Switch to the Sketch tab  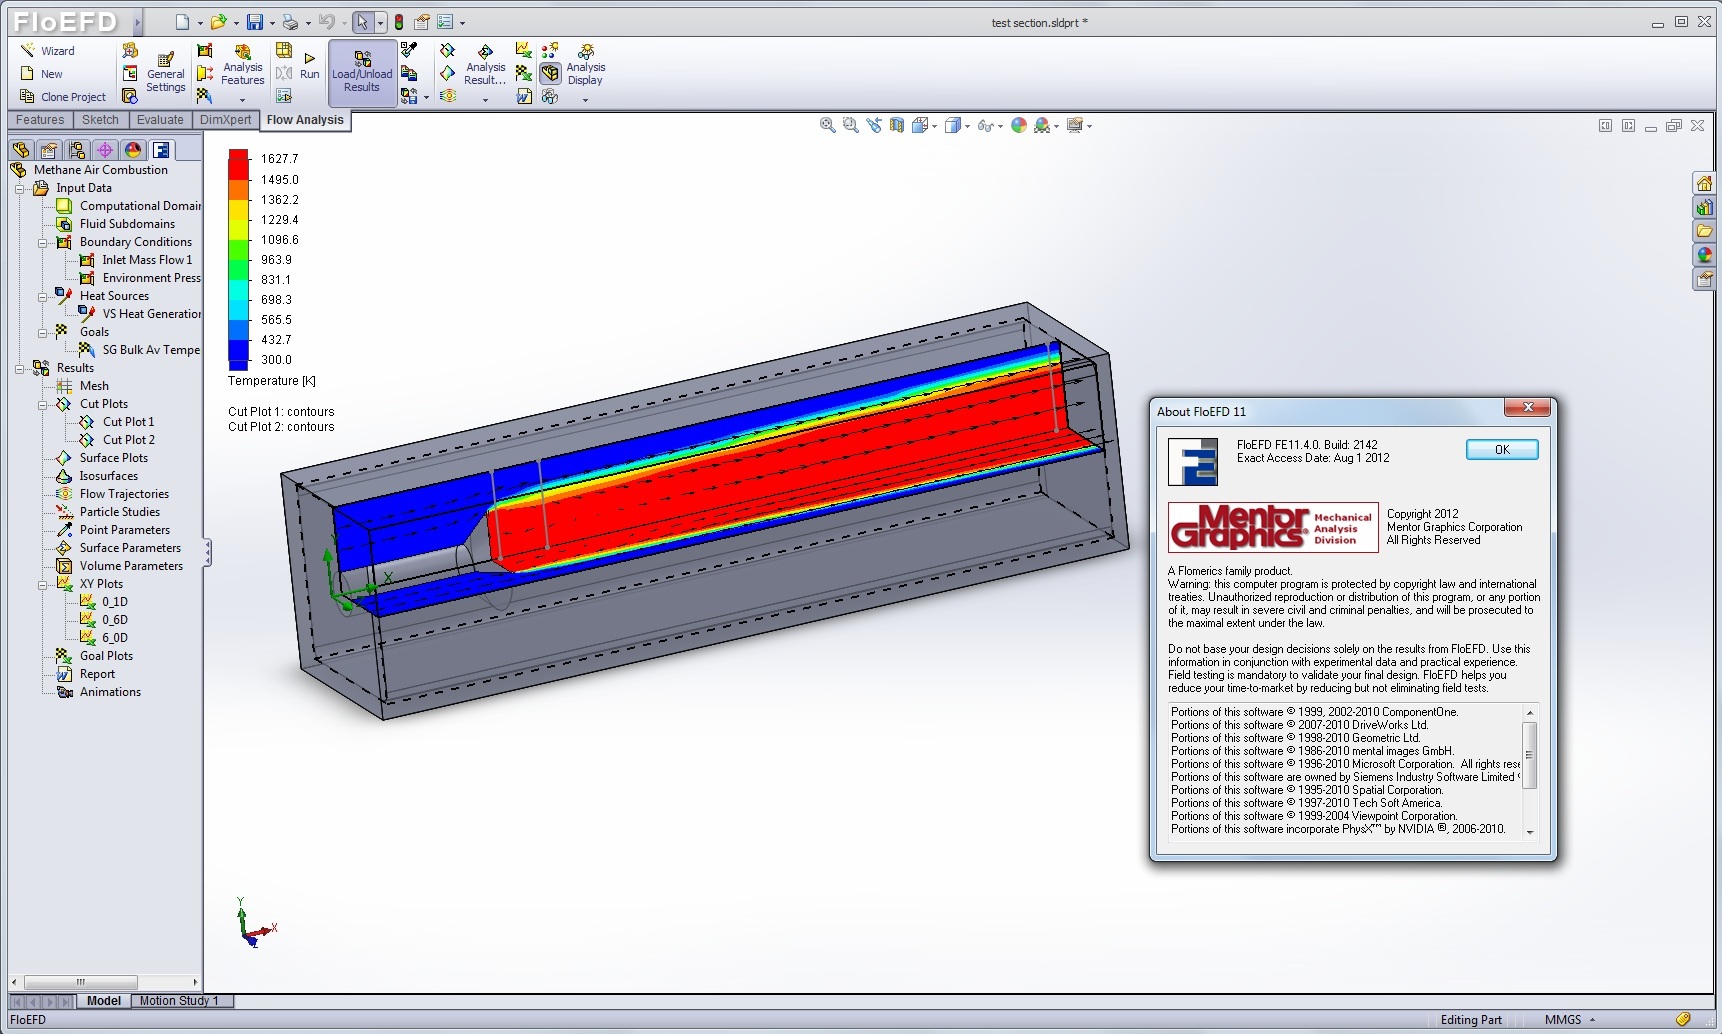[x=100, y=120]
